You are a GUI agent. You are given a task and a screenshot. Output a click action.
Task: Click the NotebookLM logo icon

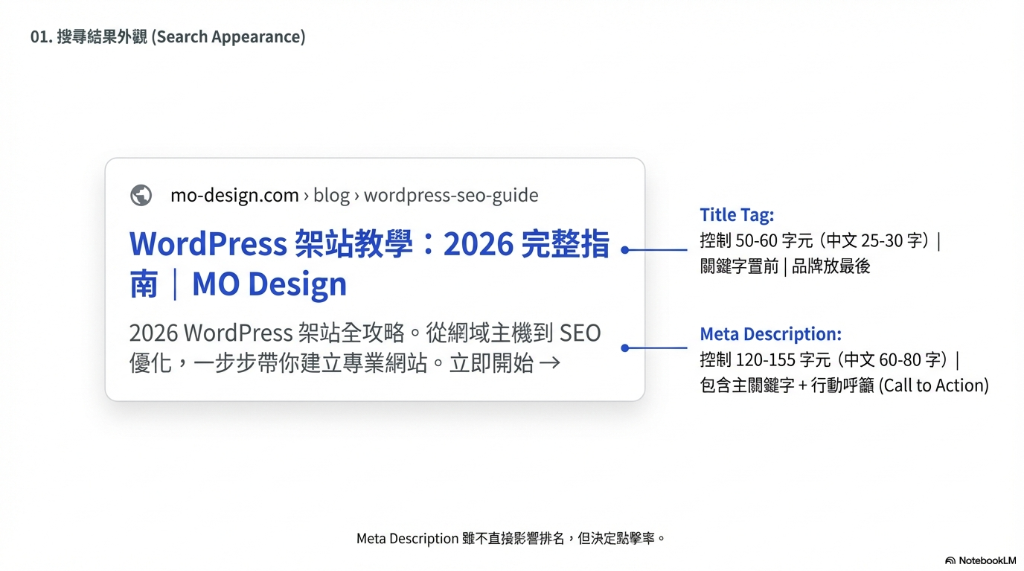pyautogui.click(x=950, y=561)
